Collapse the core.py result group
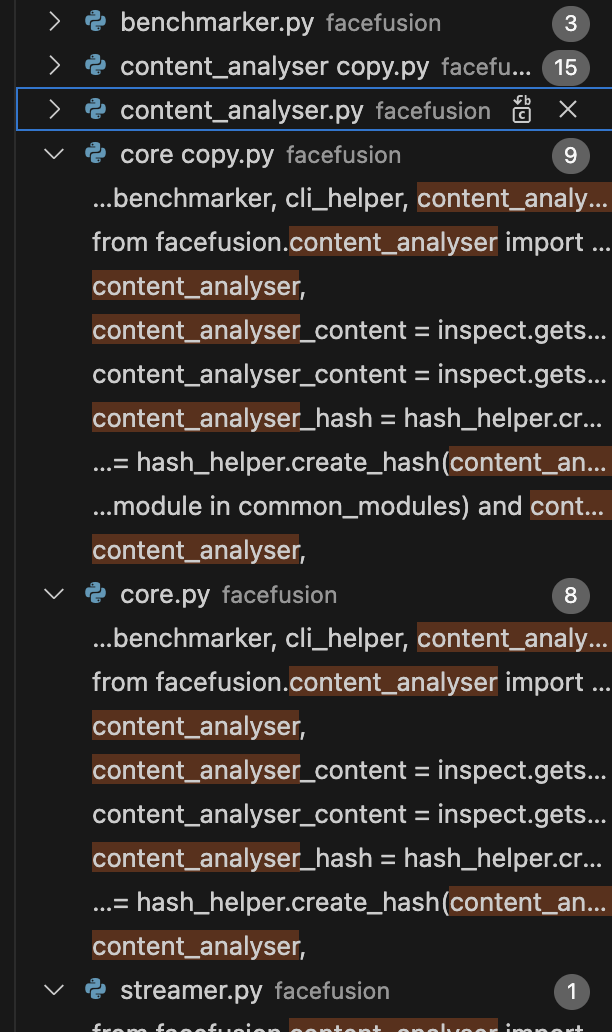 pos(55,594)
